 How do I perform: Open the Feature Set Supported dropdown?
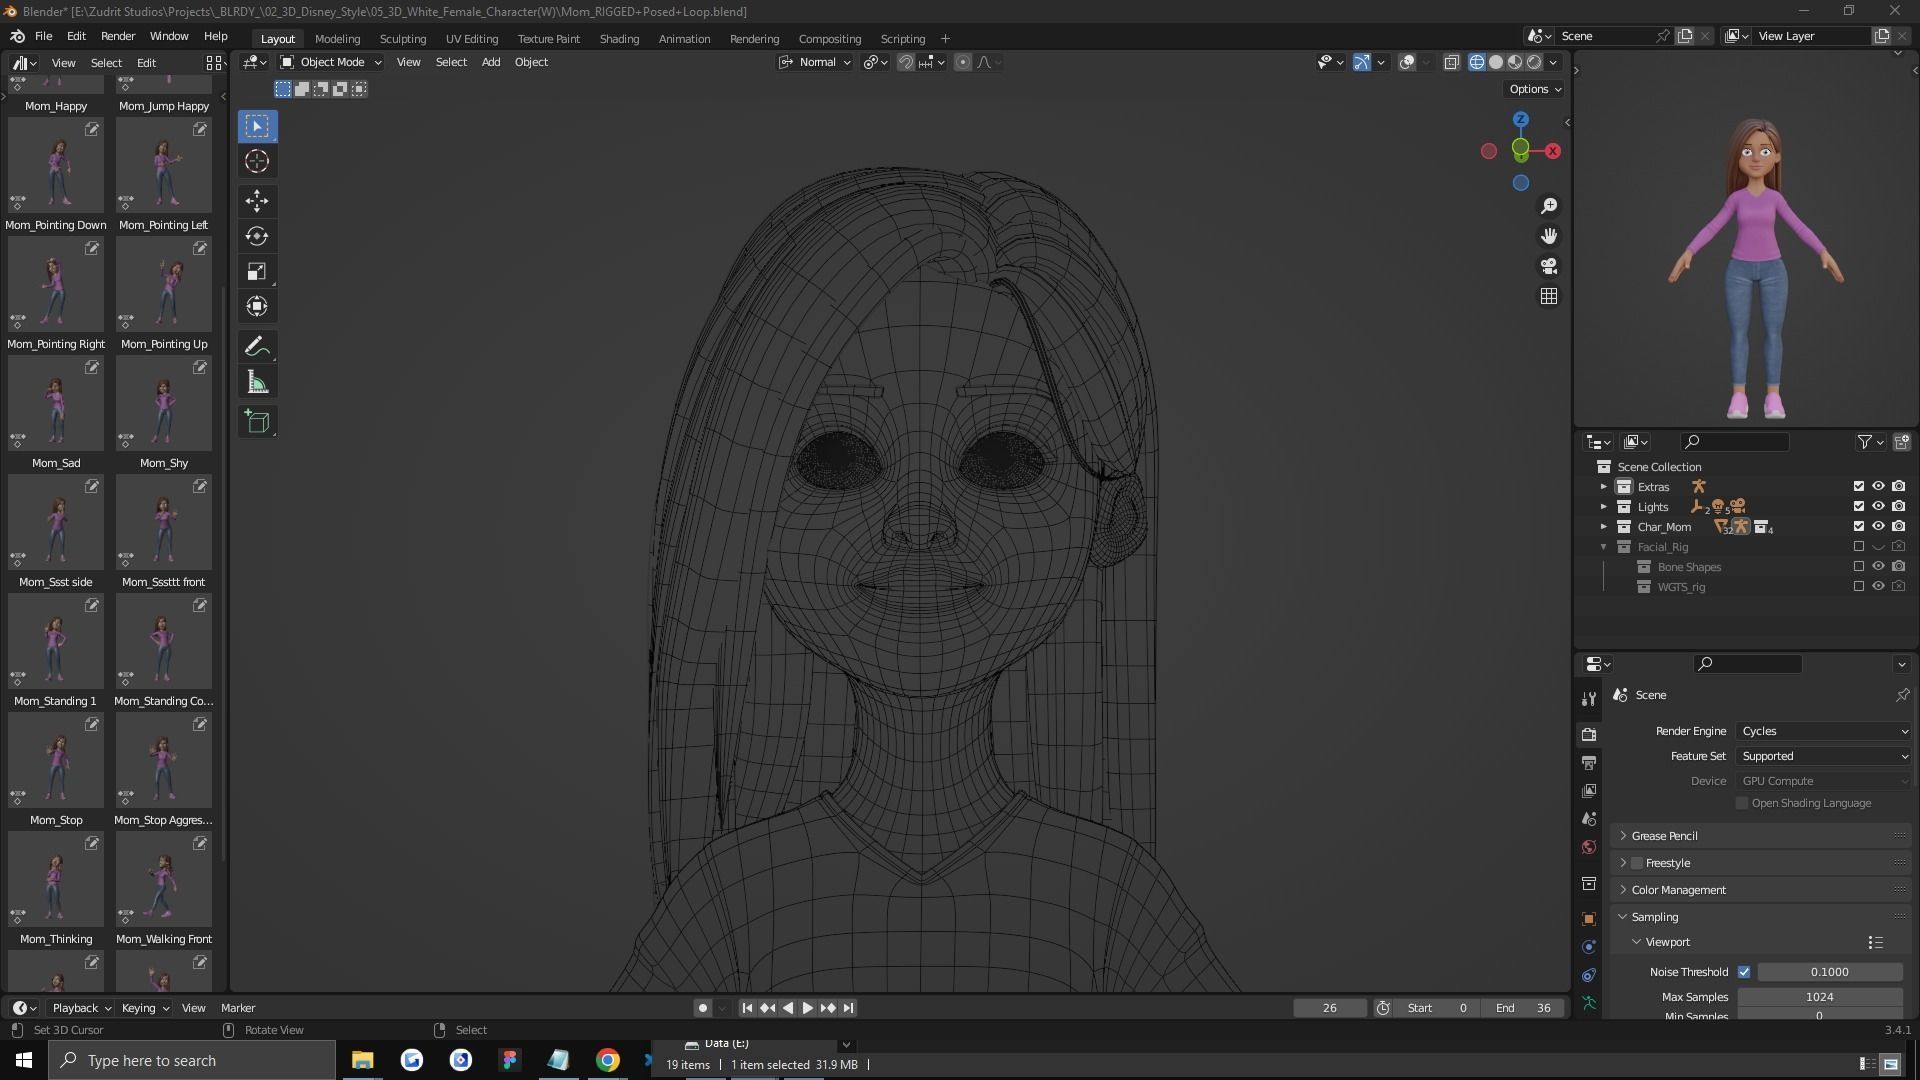pos(1824,756)
